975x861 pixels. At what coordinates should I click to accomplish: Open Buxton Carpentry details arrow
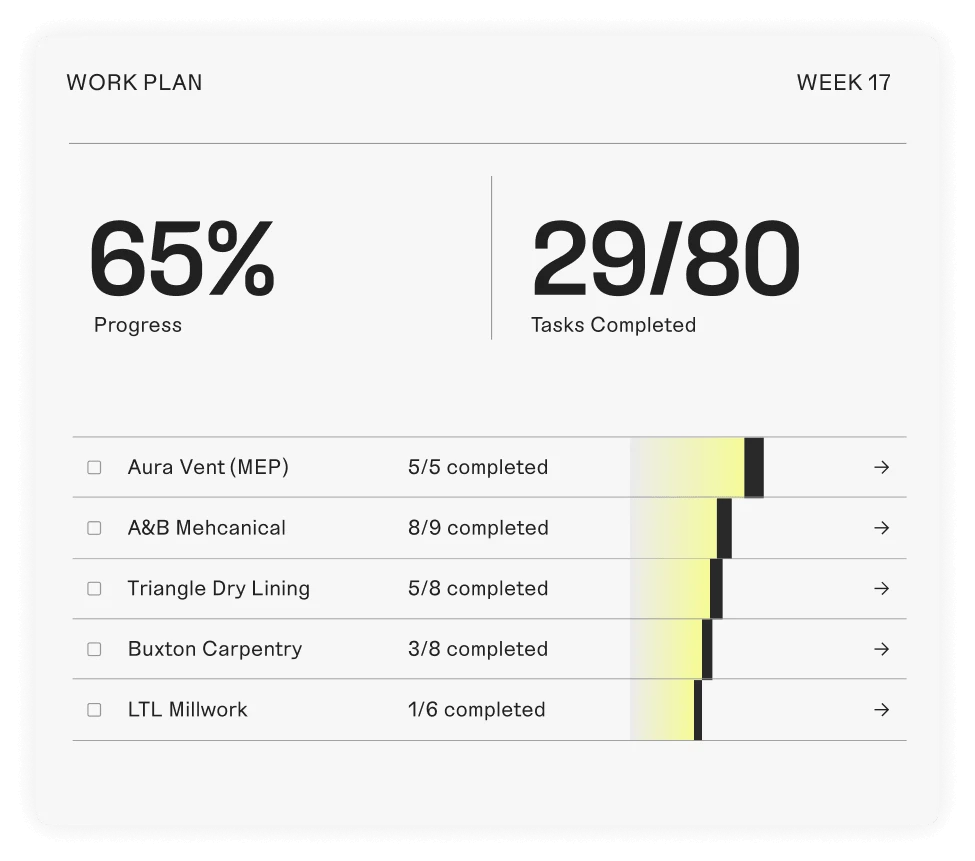coord(881,649)
